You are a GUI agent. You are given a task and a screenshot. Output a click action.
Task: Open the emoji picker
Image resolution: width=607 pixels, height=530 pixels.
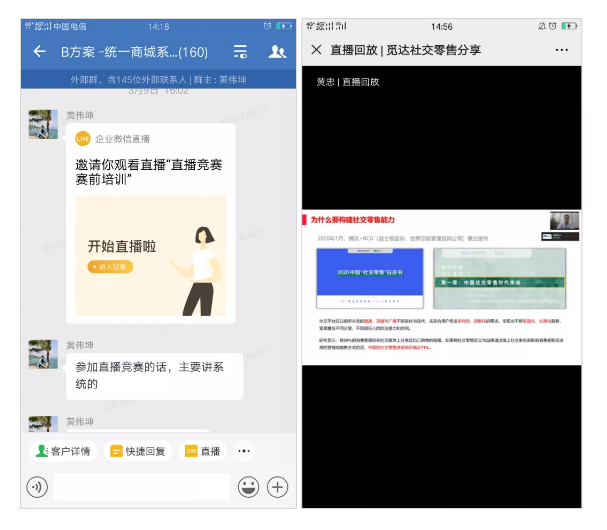(x=248, y=487)
